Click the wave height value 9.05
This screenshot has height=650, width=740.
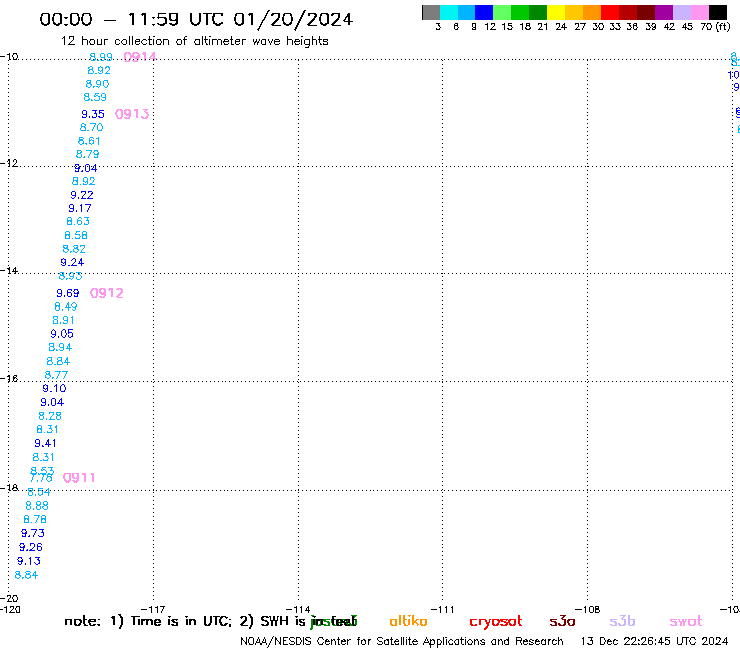(x=62, y=334)
